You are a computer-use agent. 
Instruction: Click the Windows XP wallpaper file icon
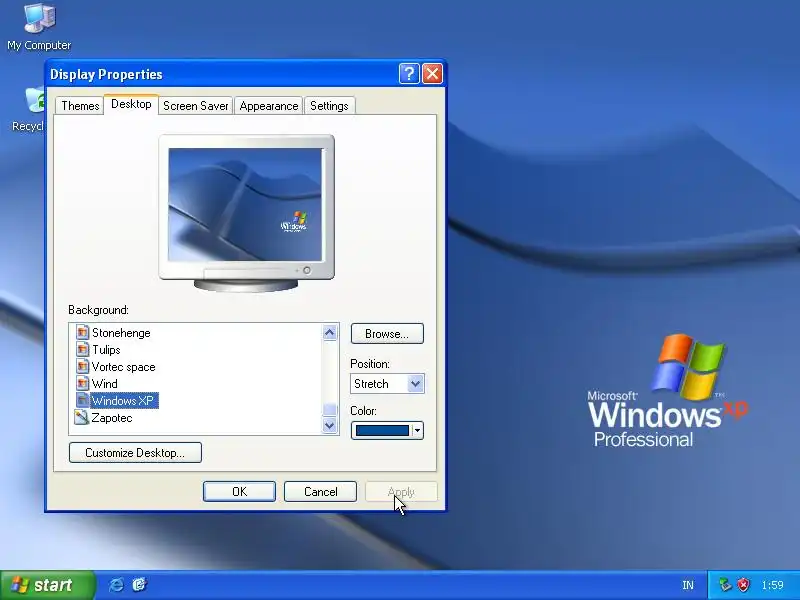(x=82, y=401)
